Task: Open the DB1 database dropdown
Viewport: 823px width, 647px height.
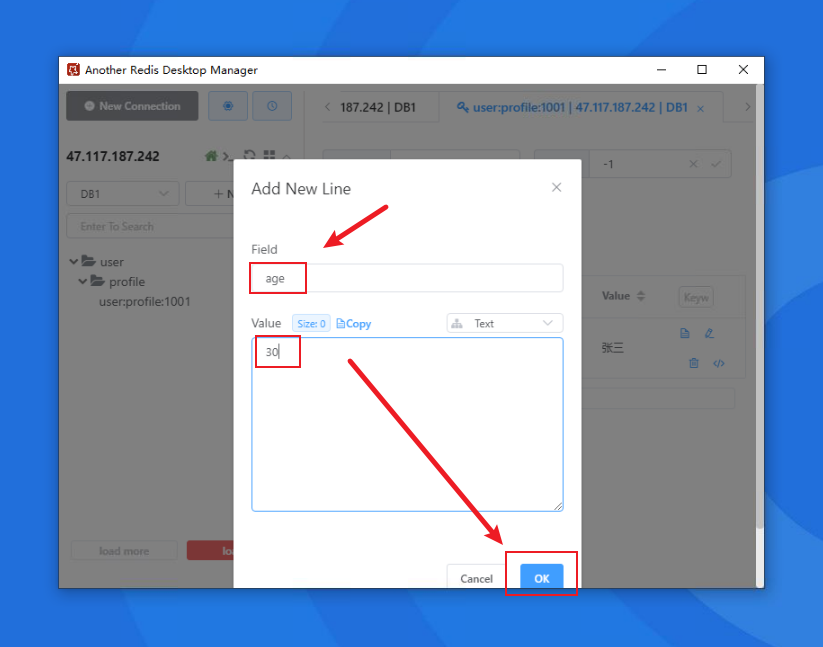Action: coord(123,194)
